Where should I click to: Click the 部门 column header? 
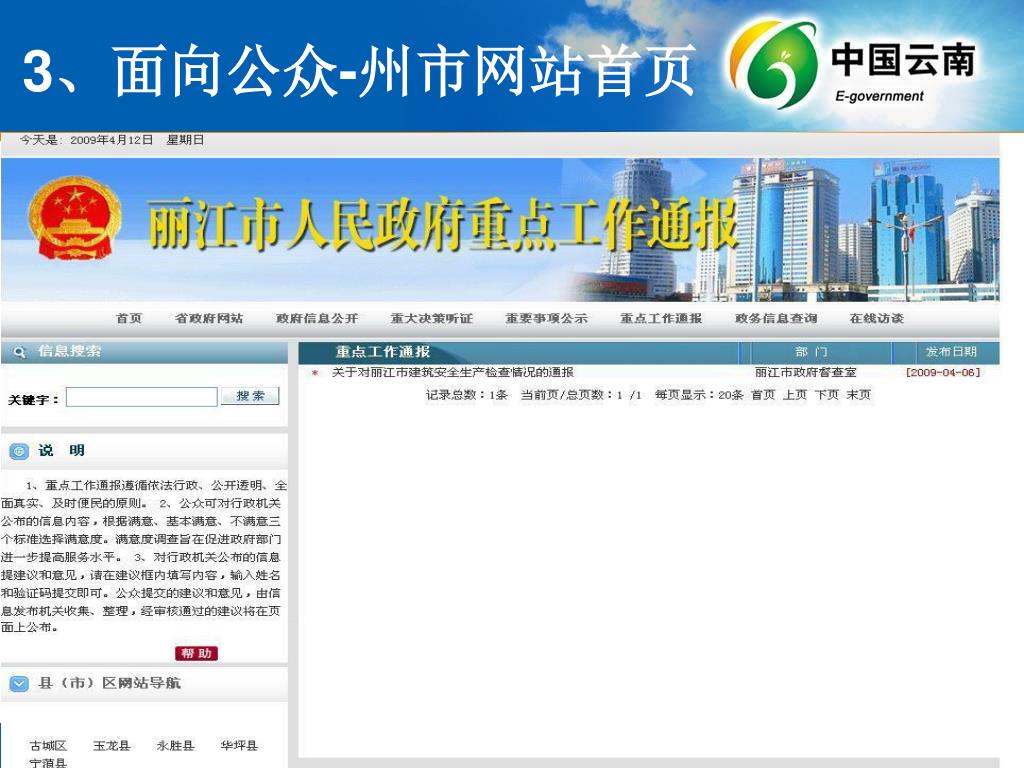click(811, 352)
